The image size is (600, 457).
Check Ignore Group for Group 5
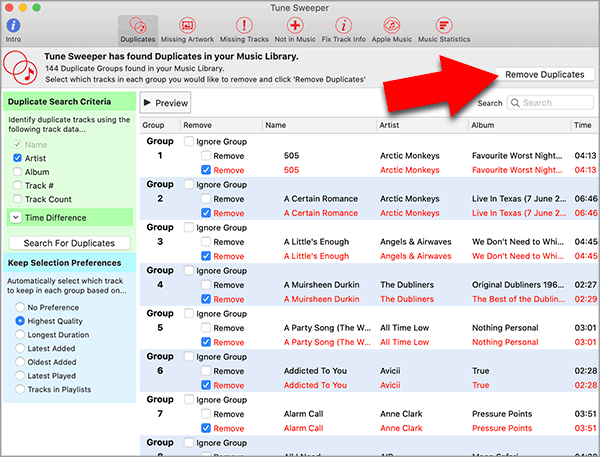[x=189, y=313]
